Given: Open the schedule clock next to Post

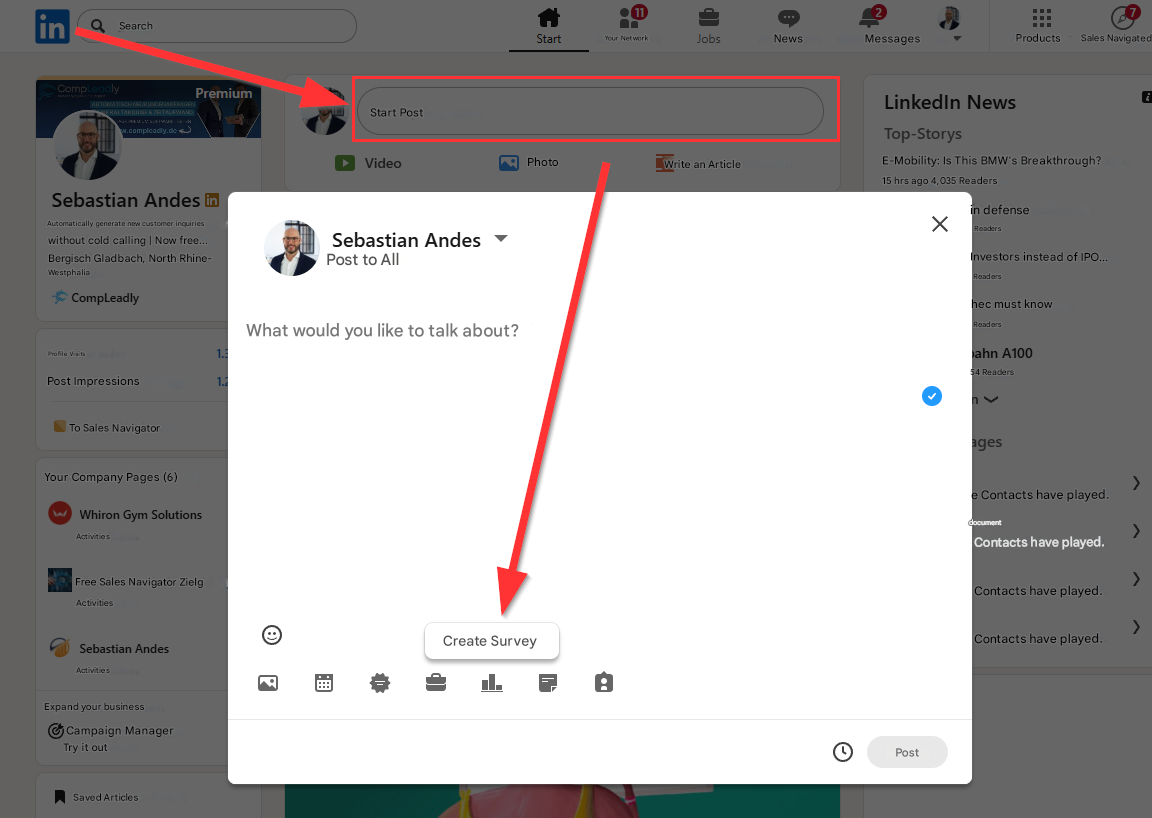Looking at the screenshot, I should pyautogui.click(x=843, y=752).
